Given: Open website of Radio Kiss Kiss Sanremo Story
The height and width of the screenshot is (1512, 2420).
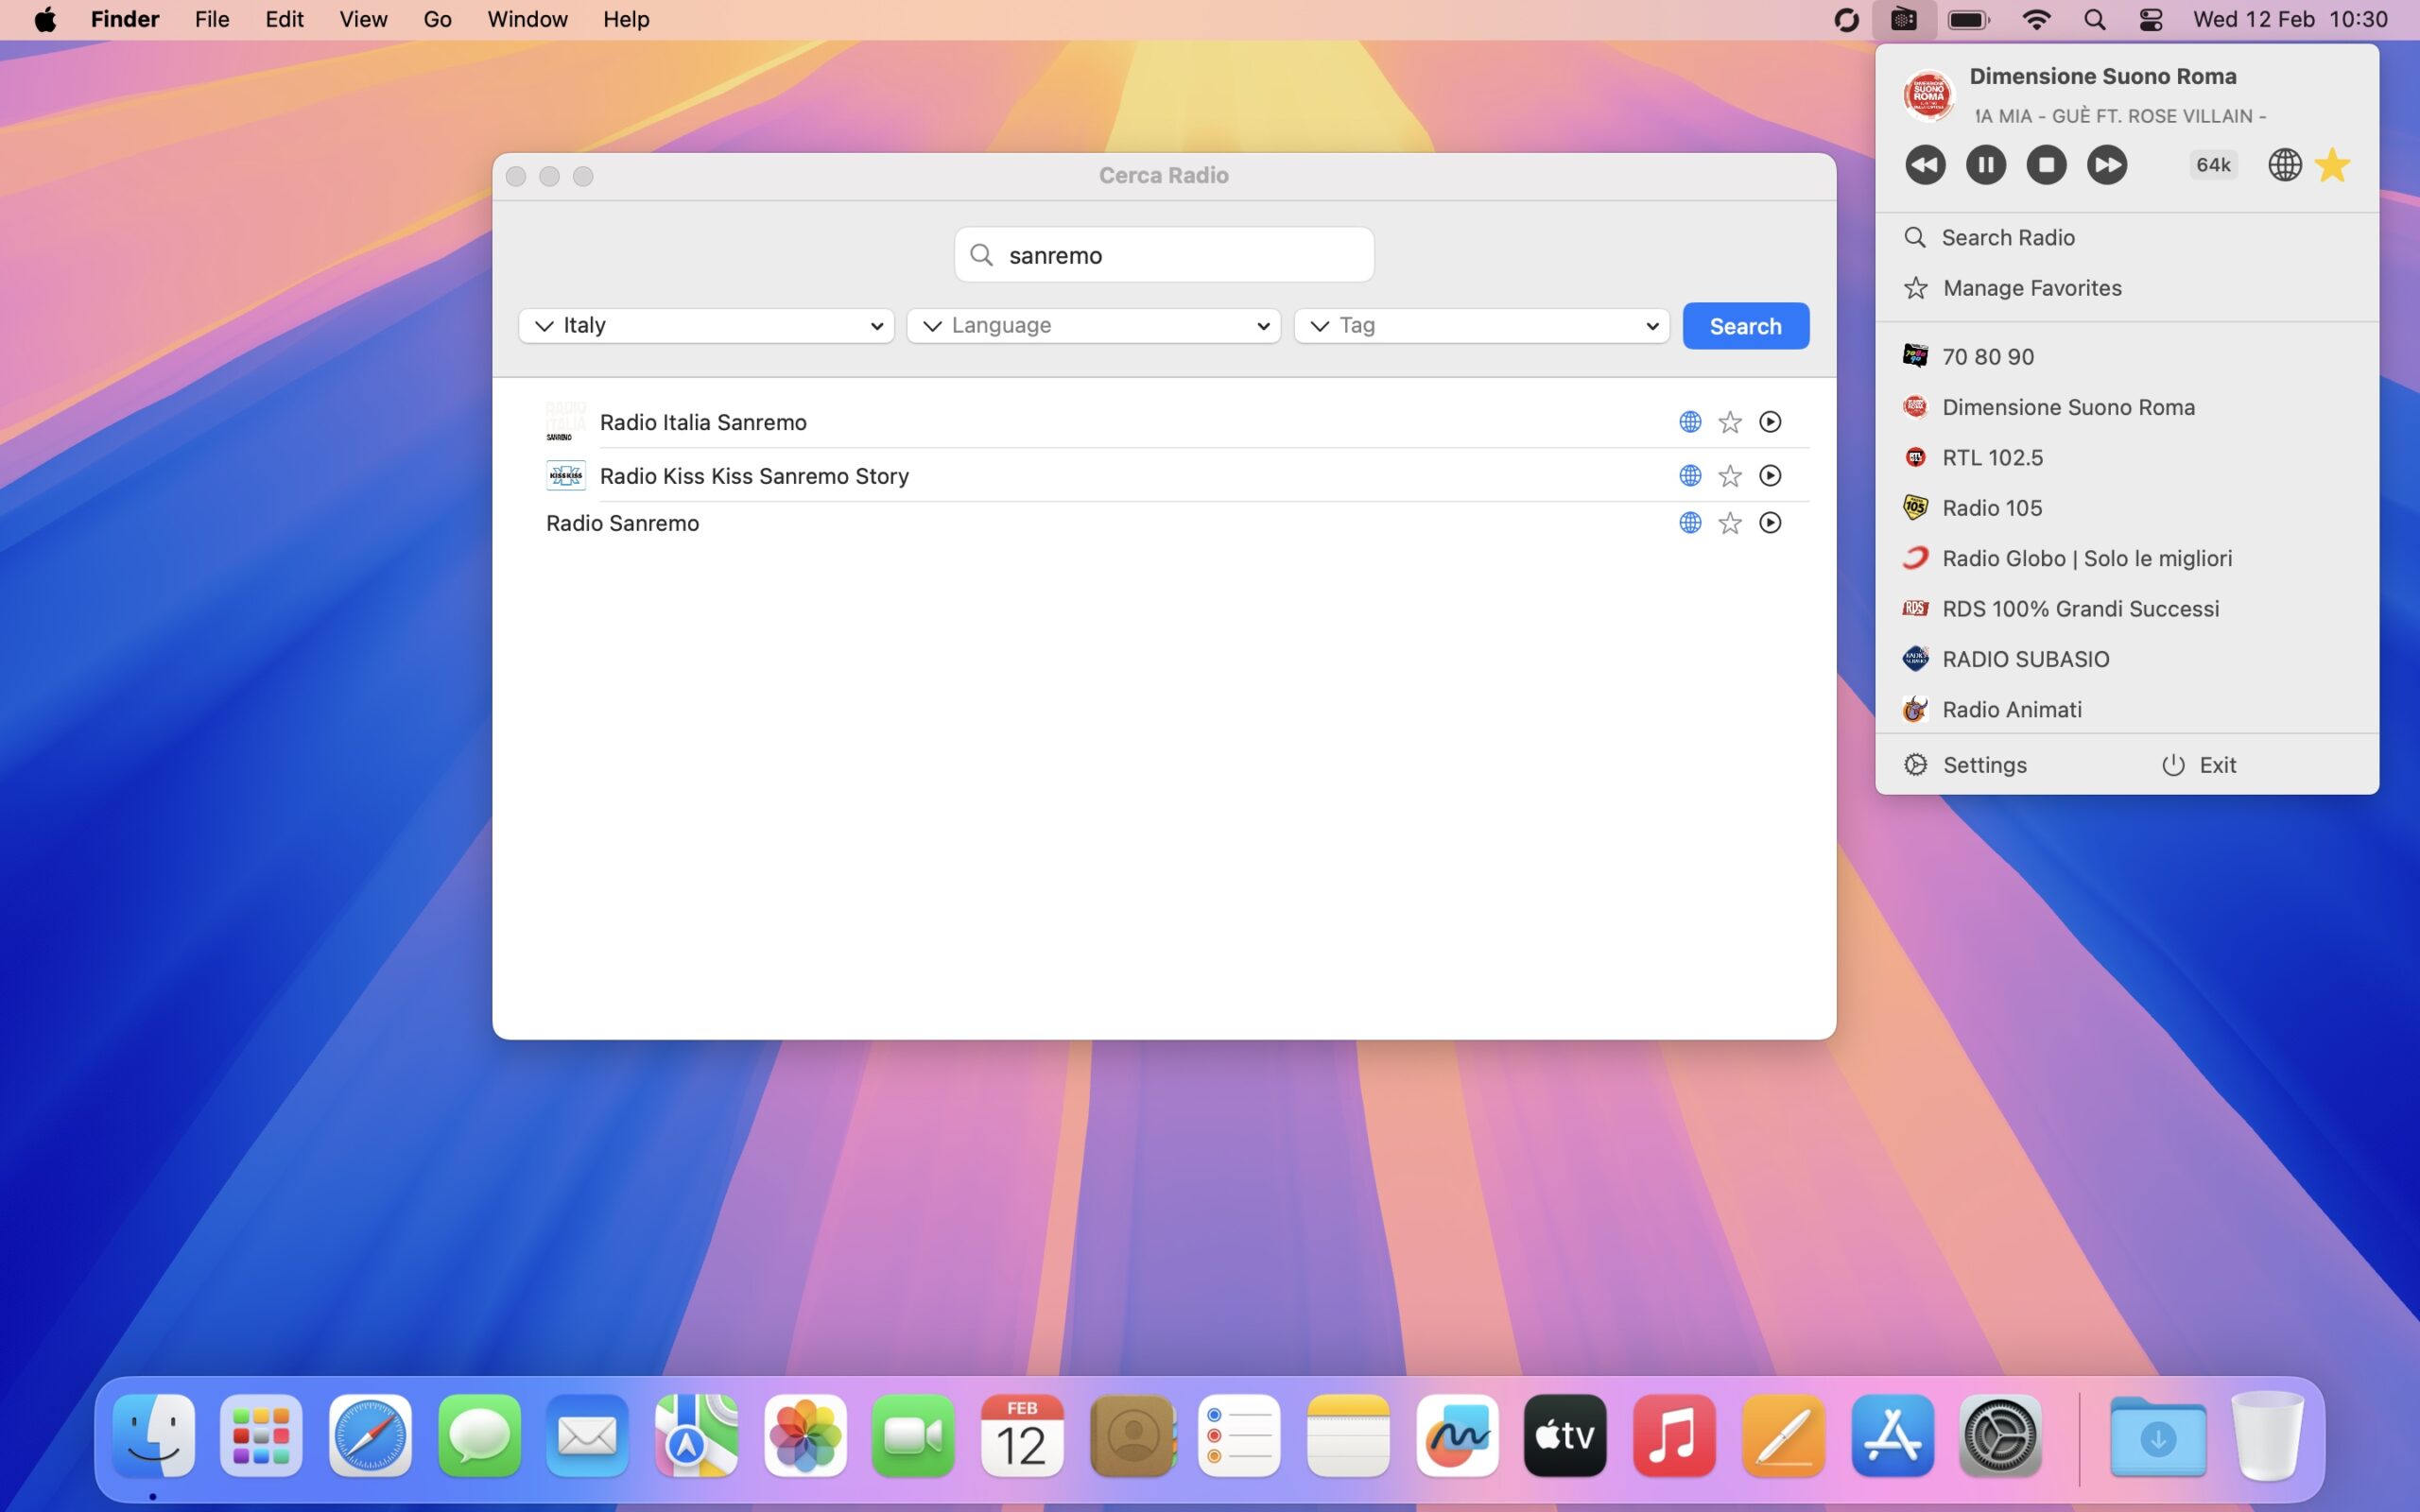Looking at the screenshot, I should 1690,476.
